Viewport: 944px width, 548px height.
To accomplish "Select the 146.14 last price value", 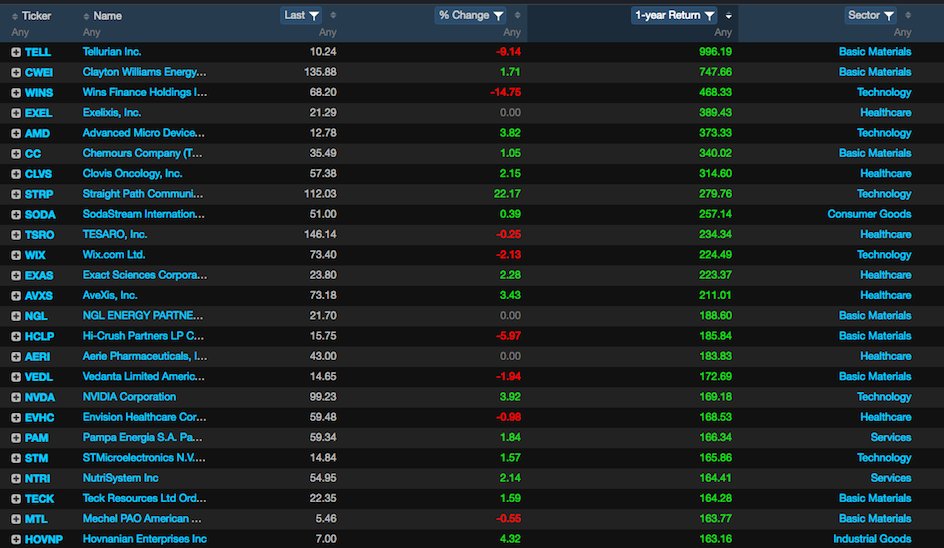I will (x=320, y=235).
